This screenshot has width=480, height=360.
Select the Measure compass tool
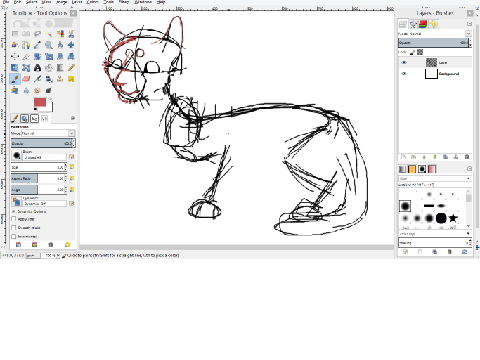coord(60,45)
